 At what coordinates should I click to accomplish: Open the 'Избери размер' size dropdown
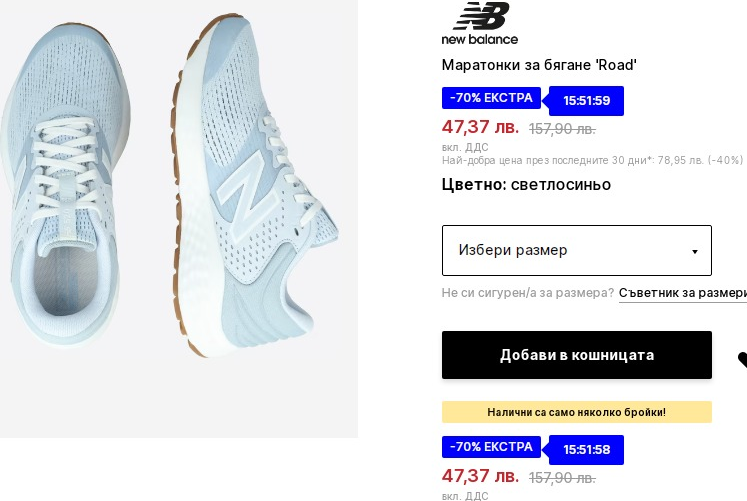pyautogui.click(x=576, y=250)
